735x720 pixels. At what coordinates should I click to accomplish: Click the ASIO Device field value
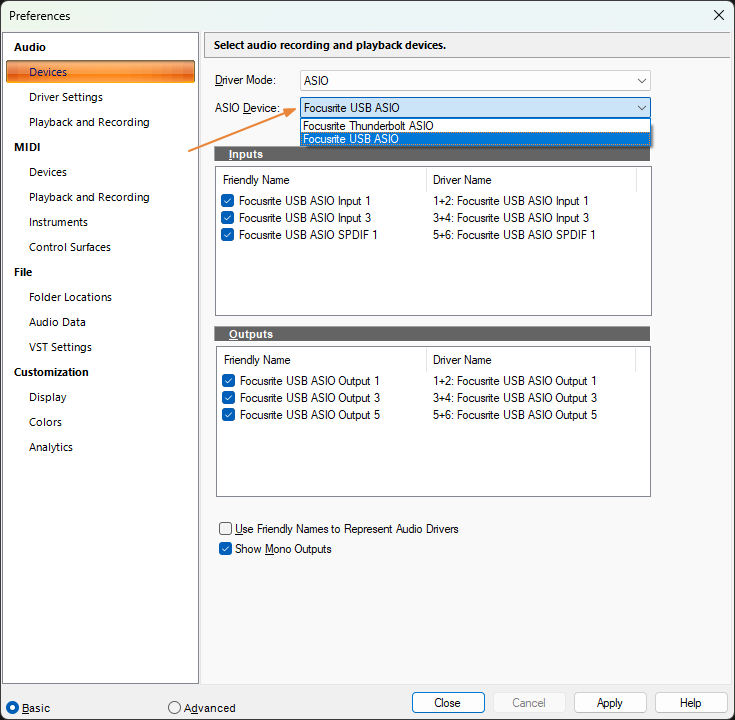[x=475, y=108]
